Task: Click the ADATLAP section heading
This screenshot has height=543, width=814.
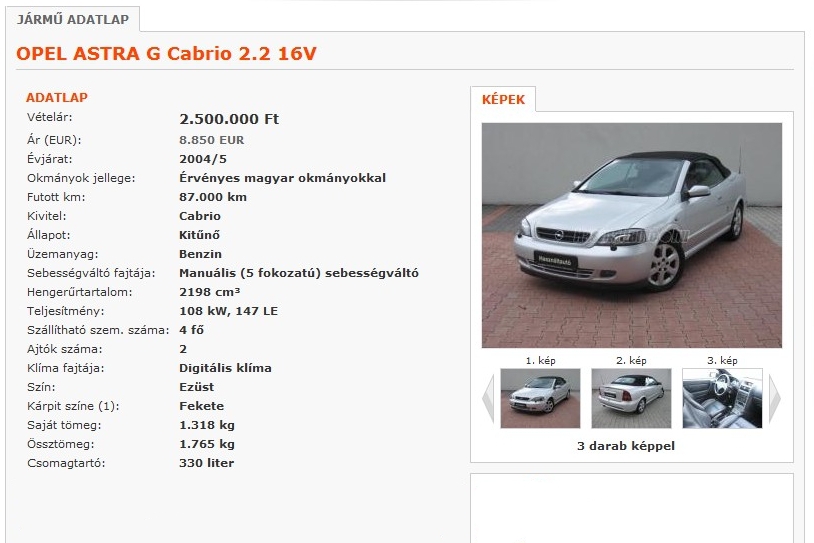Action: coord(57,98)
